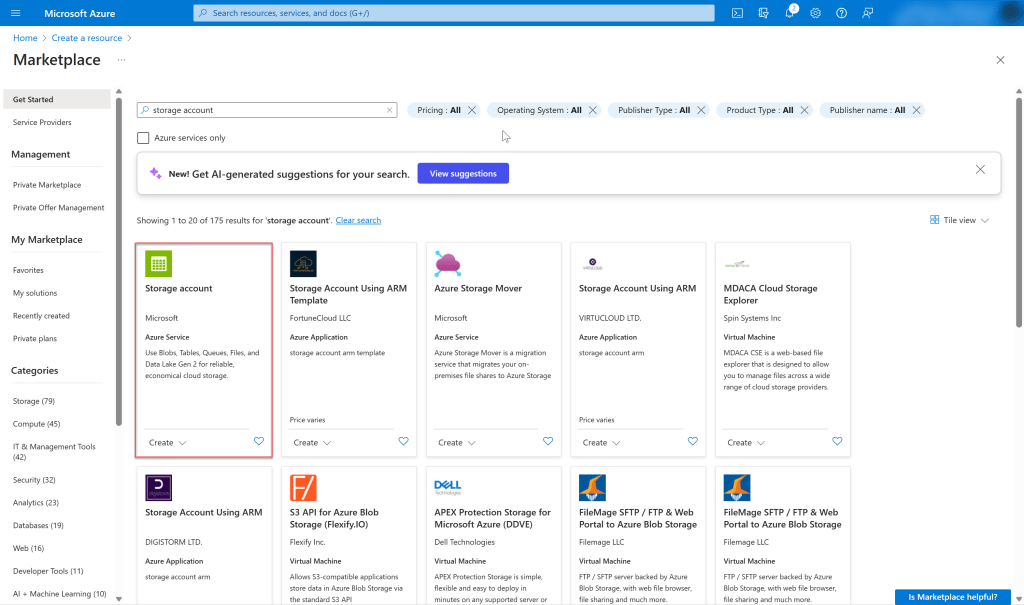The height and width of the screenshot is (605, 1024).
Task: Click the feedback icon in header
Action: click(x=868, y=13)
